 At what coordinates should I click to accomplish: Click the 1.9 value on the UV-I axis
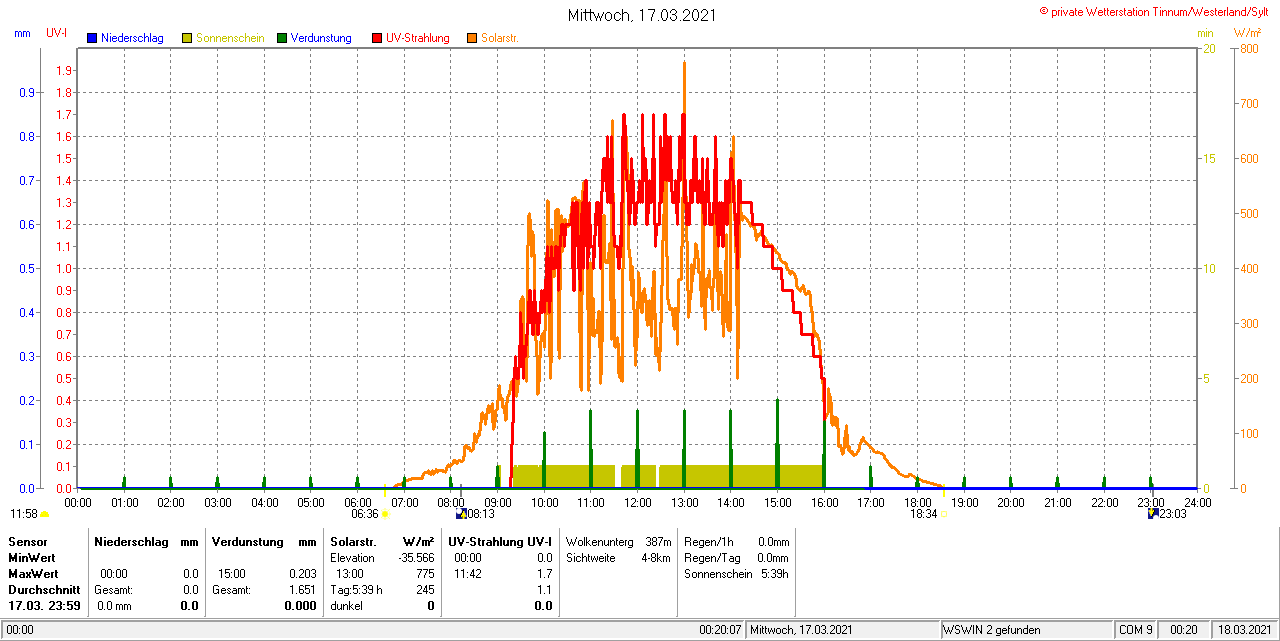64,70
